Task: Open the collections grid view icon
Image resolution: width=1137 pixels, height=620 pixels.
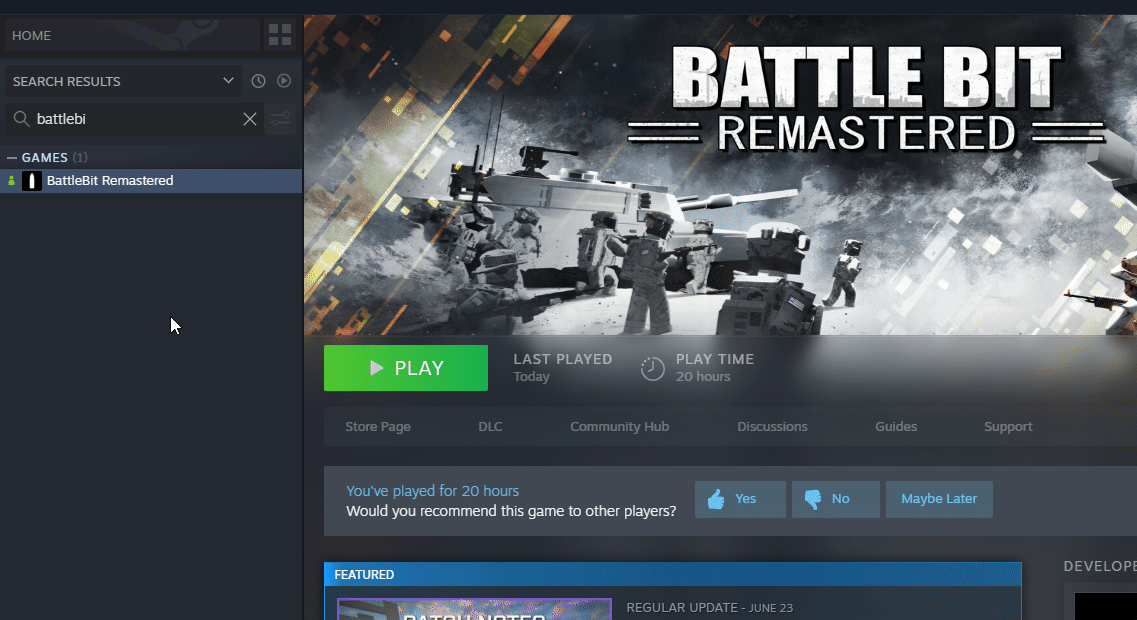Action: pyautogui.click(x=280, y=36)
